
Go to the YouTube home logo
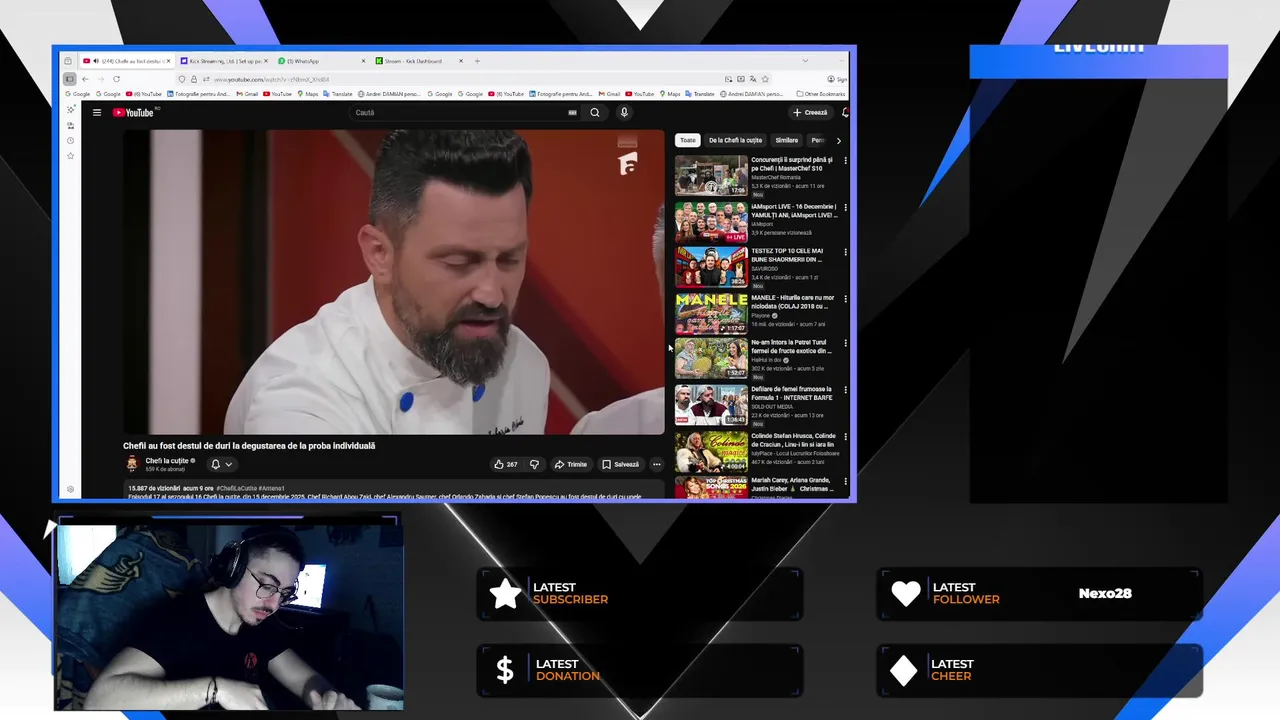coord(133,113)
